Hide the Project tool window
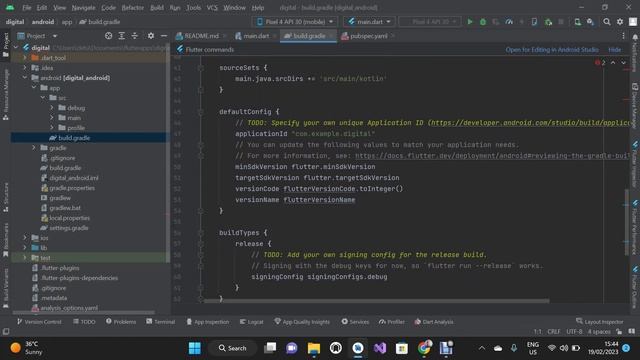The image size is (640, 360). pyautogui.click(x=164, y=36)
